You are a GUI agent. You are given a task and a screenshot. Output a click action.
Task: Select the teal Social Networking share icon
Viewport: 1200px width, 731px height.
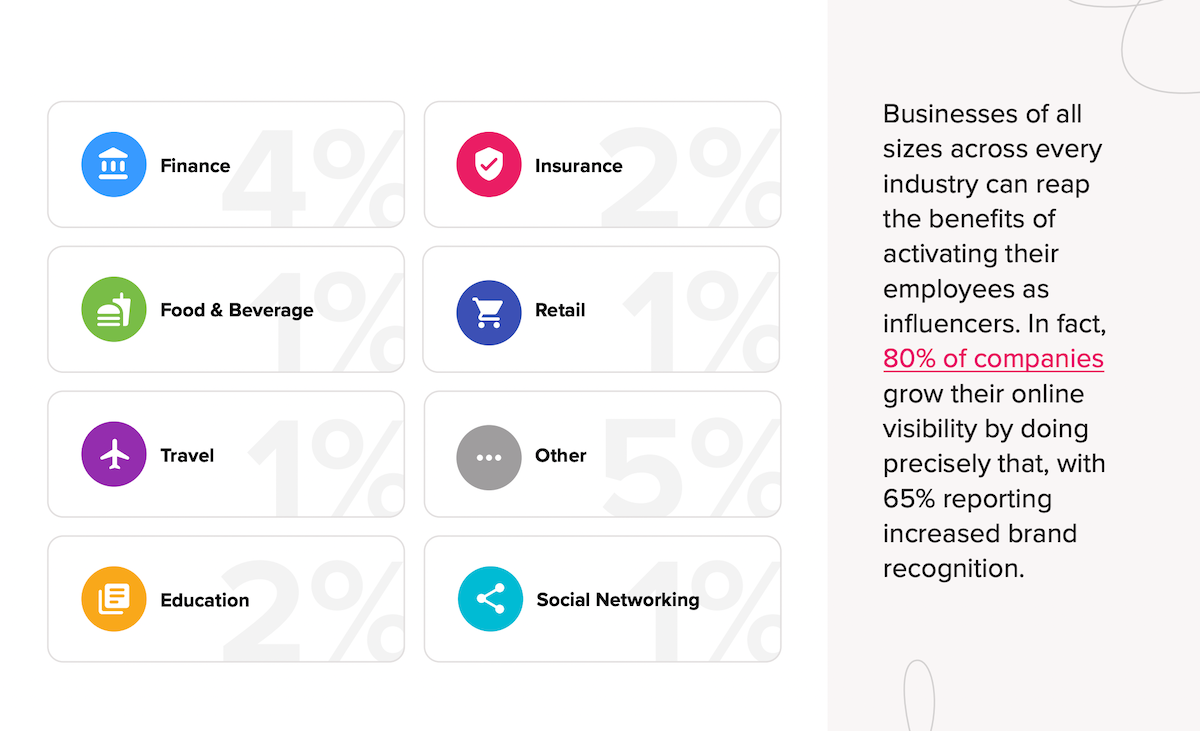pyautogui.click(x=490, y=599)
